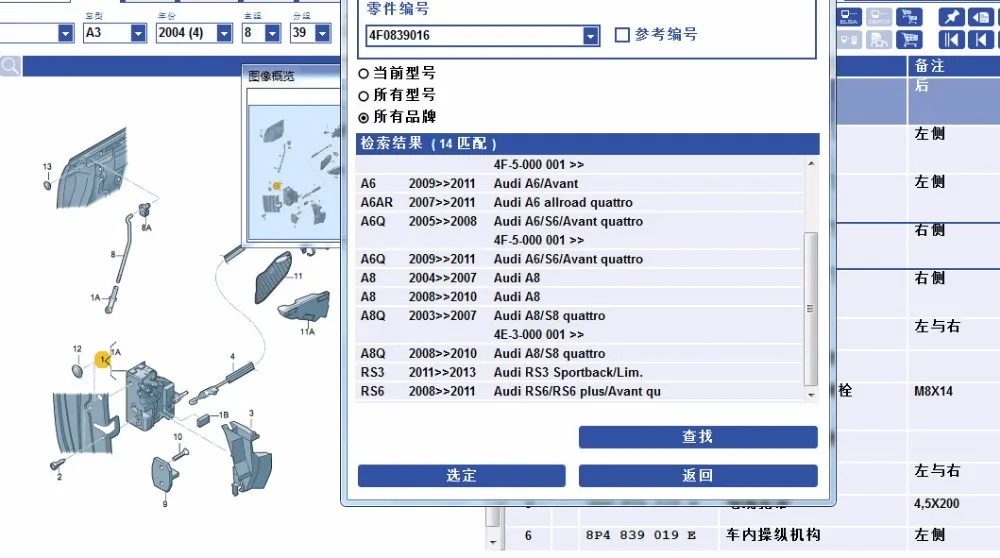Select callout 2 at the bolt

pyautogui.click(x=60, y=476)
